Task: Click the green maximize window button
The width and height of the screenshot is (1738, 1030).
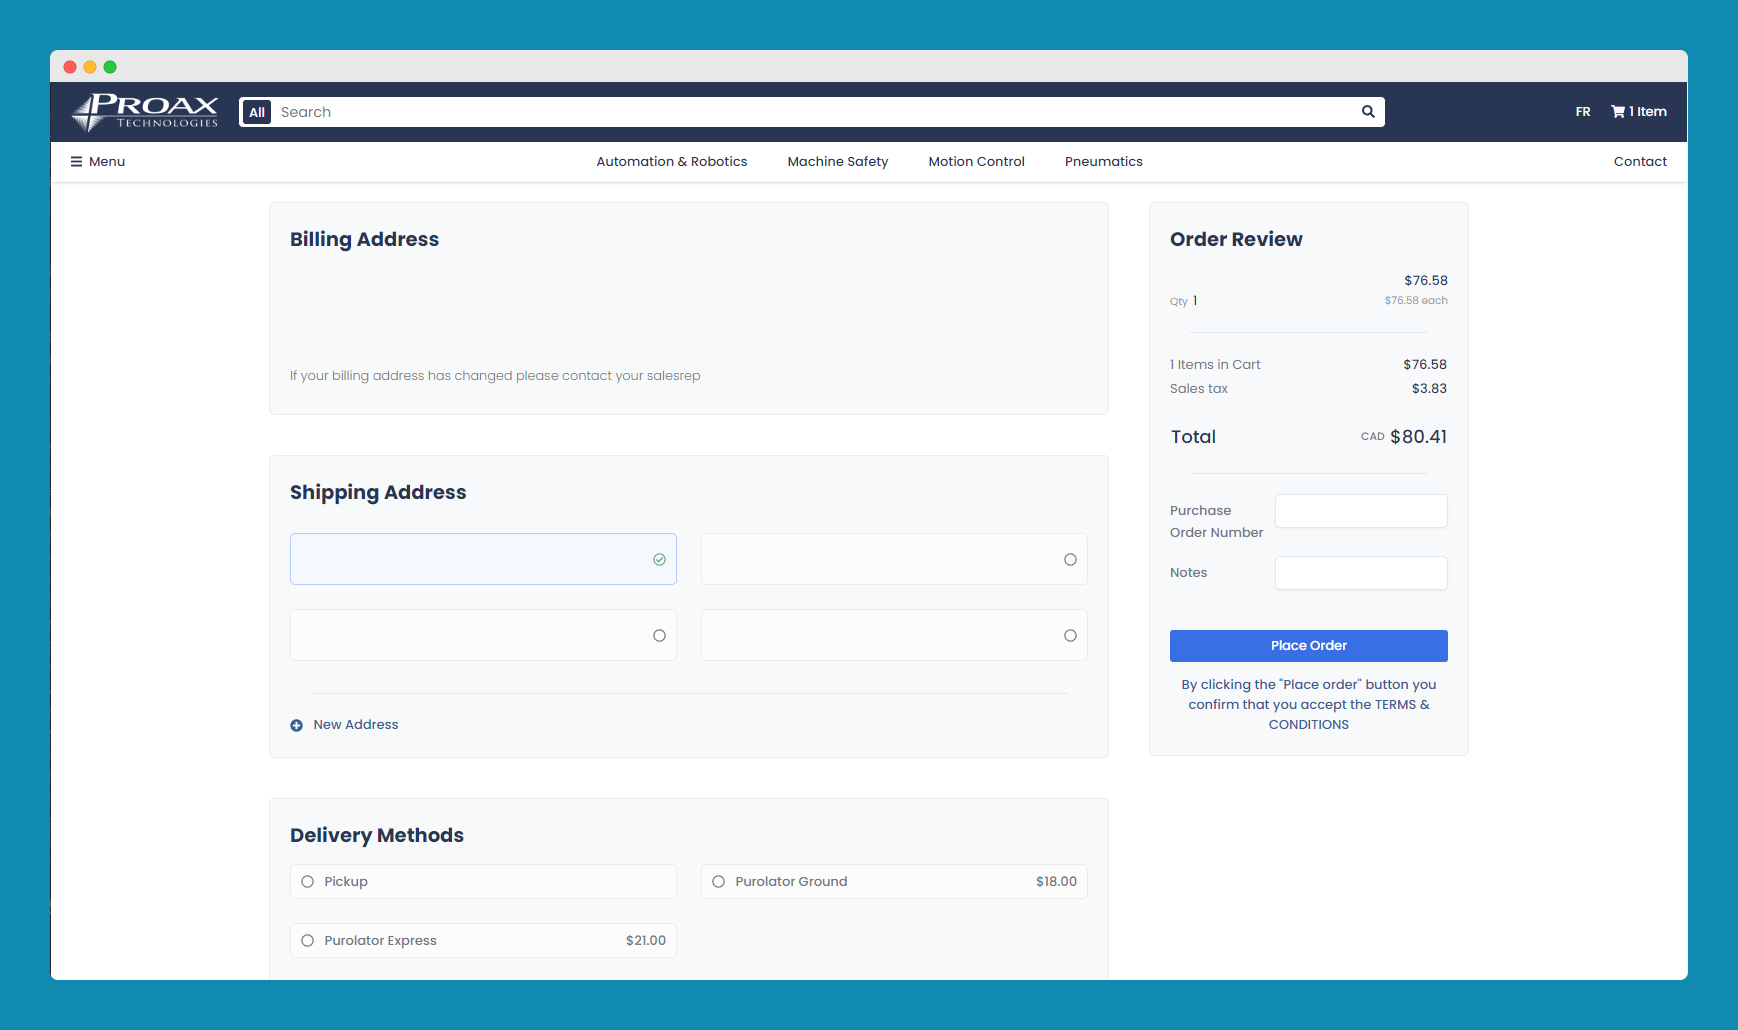Action: [110, 67]
